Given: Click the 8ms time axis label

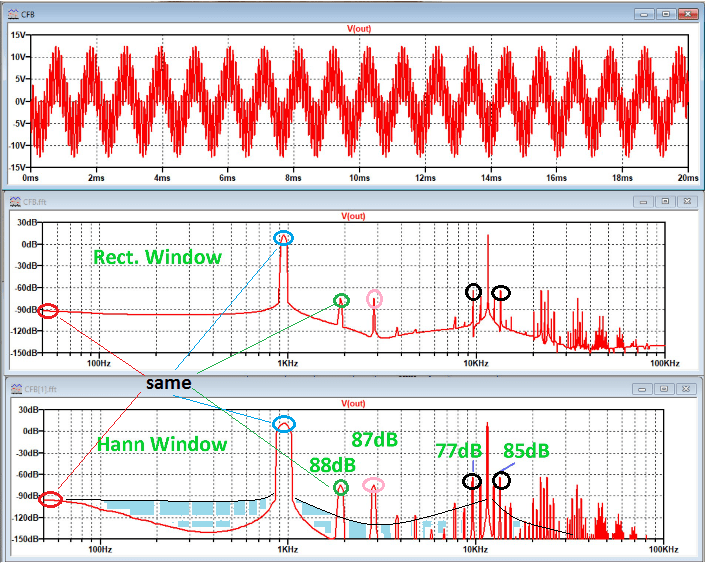Looking at the screenshot, I should coord(293,178).
